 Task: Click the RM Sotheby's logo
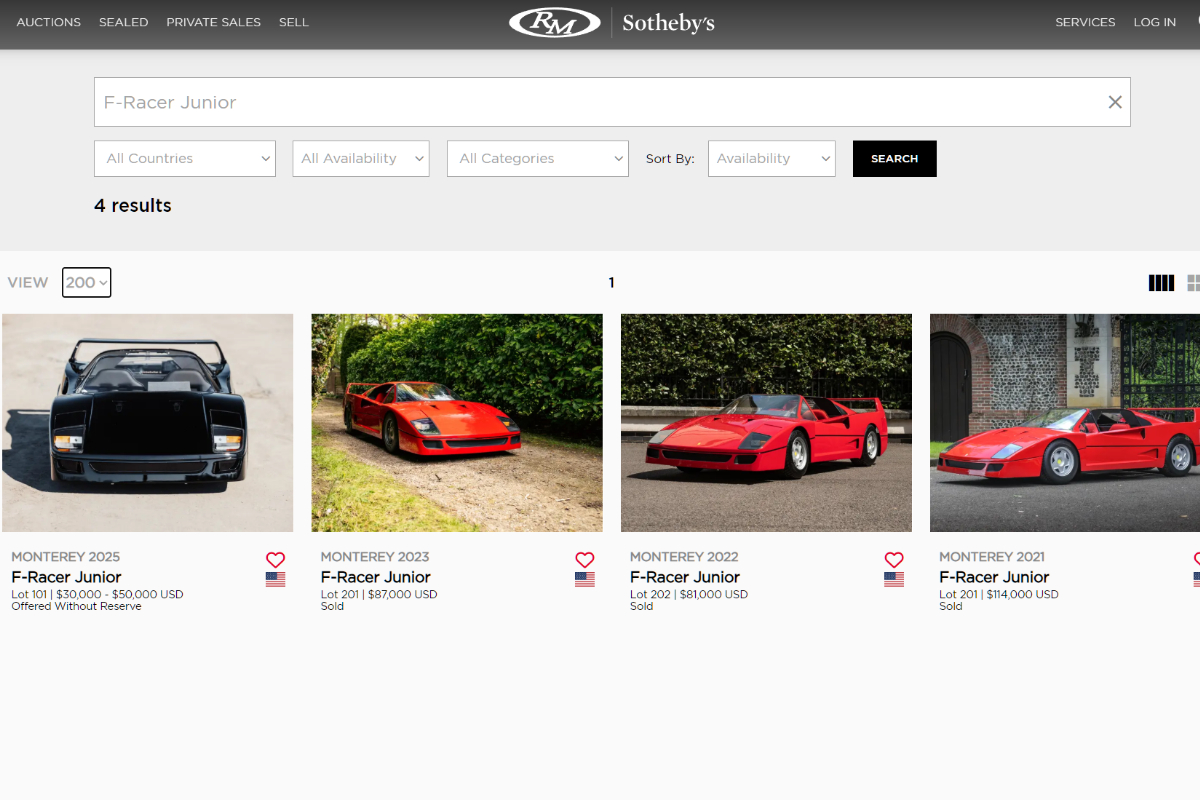click(x=612, y=22)
